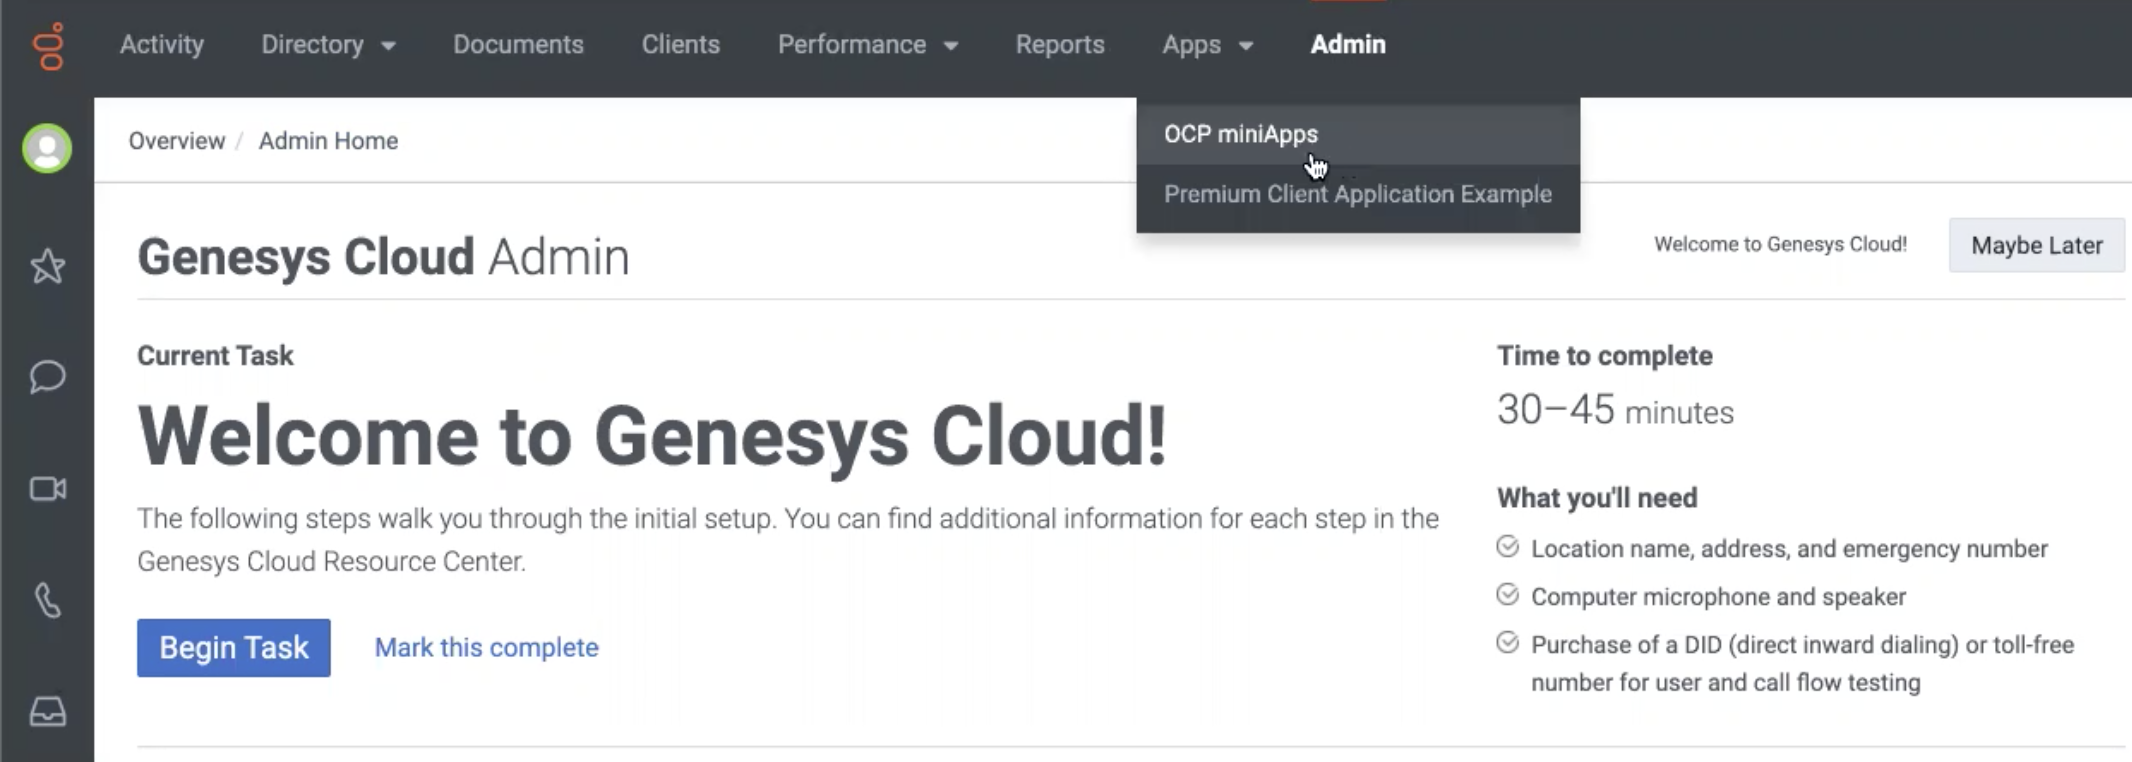Open the Documents menu item
The width and height of the screenshot is (2132, 762).
tap(518, 45)
